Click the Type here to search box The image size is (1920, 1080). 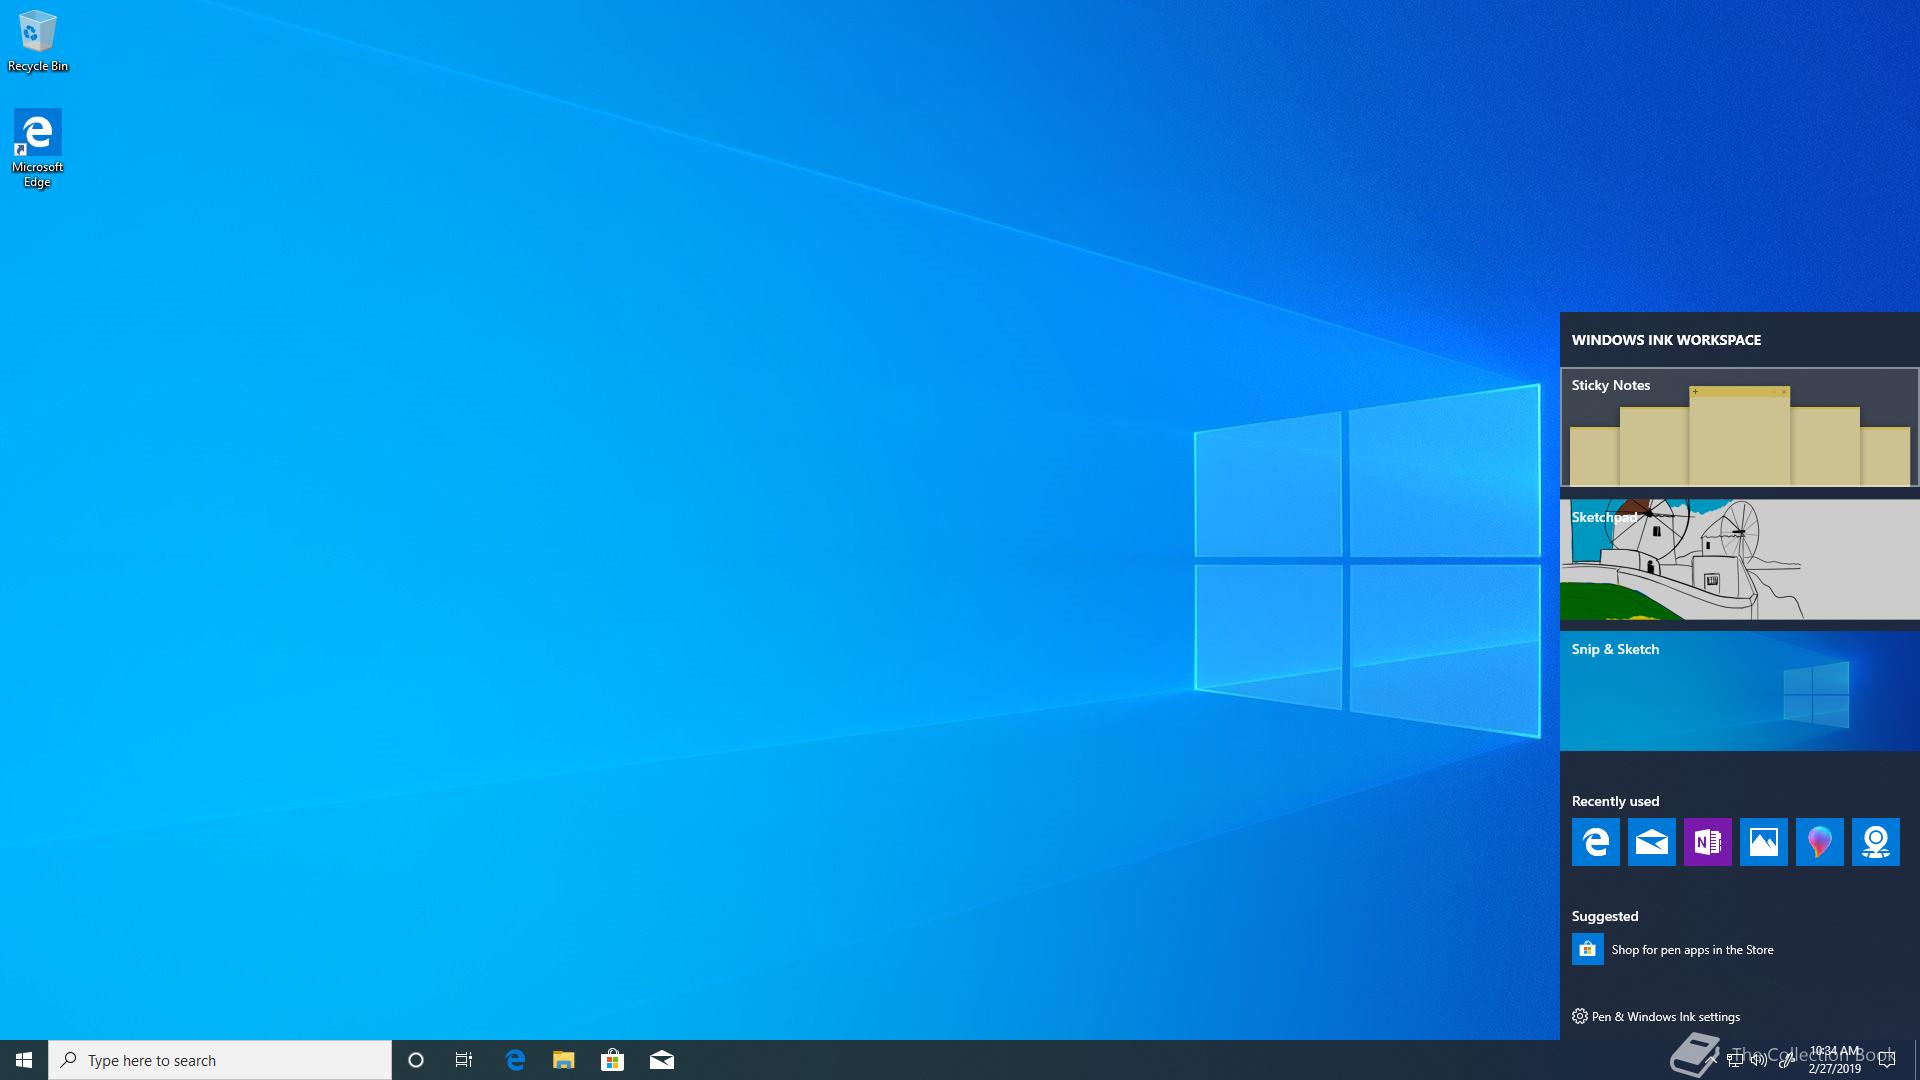point(220,1060)
